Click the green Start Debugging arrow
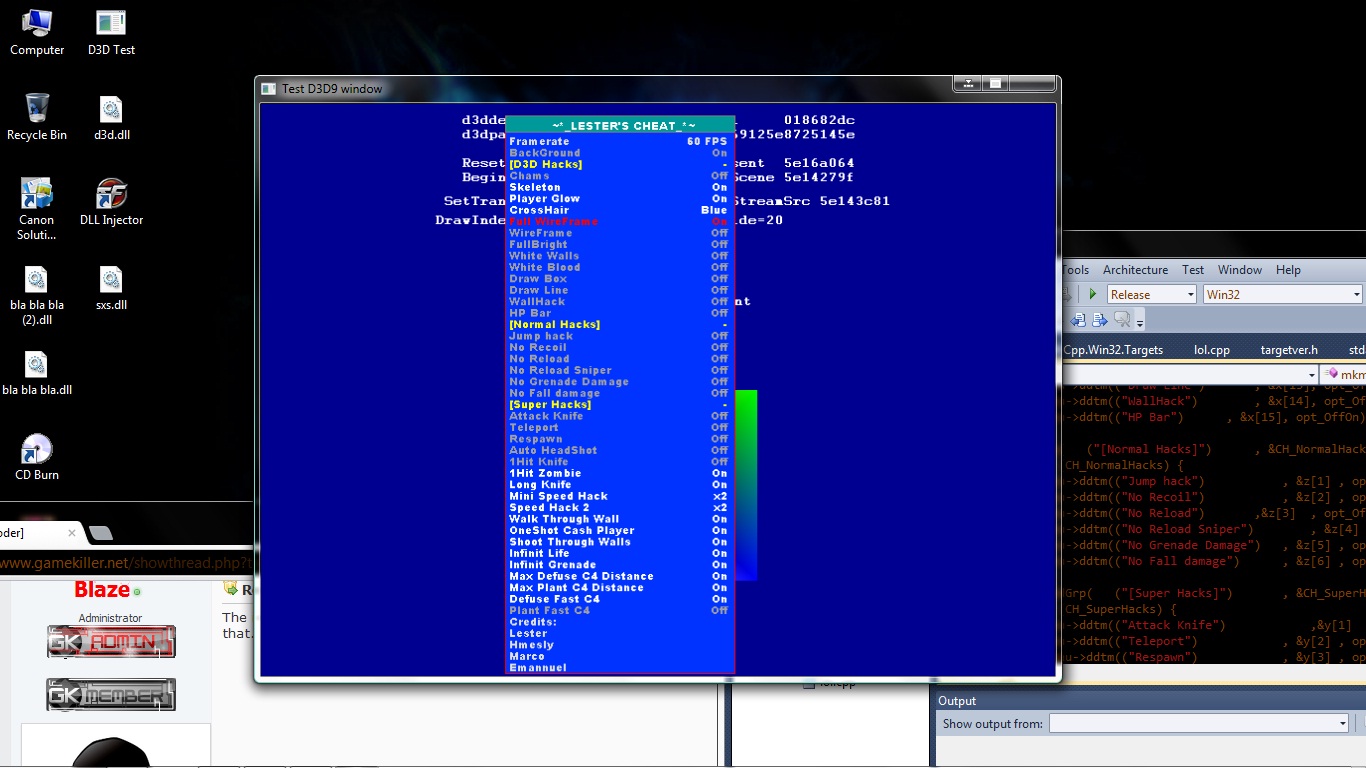This screenshot has height=768, width=1366. point(1092,294)
